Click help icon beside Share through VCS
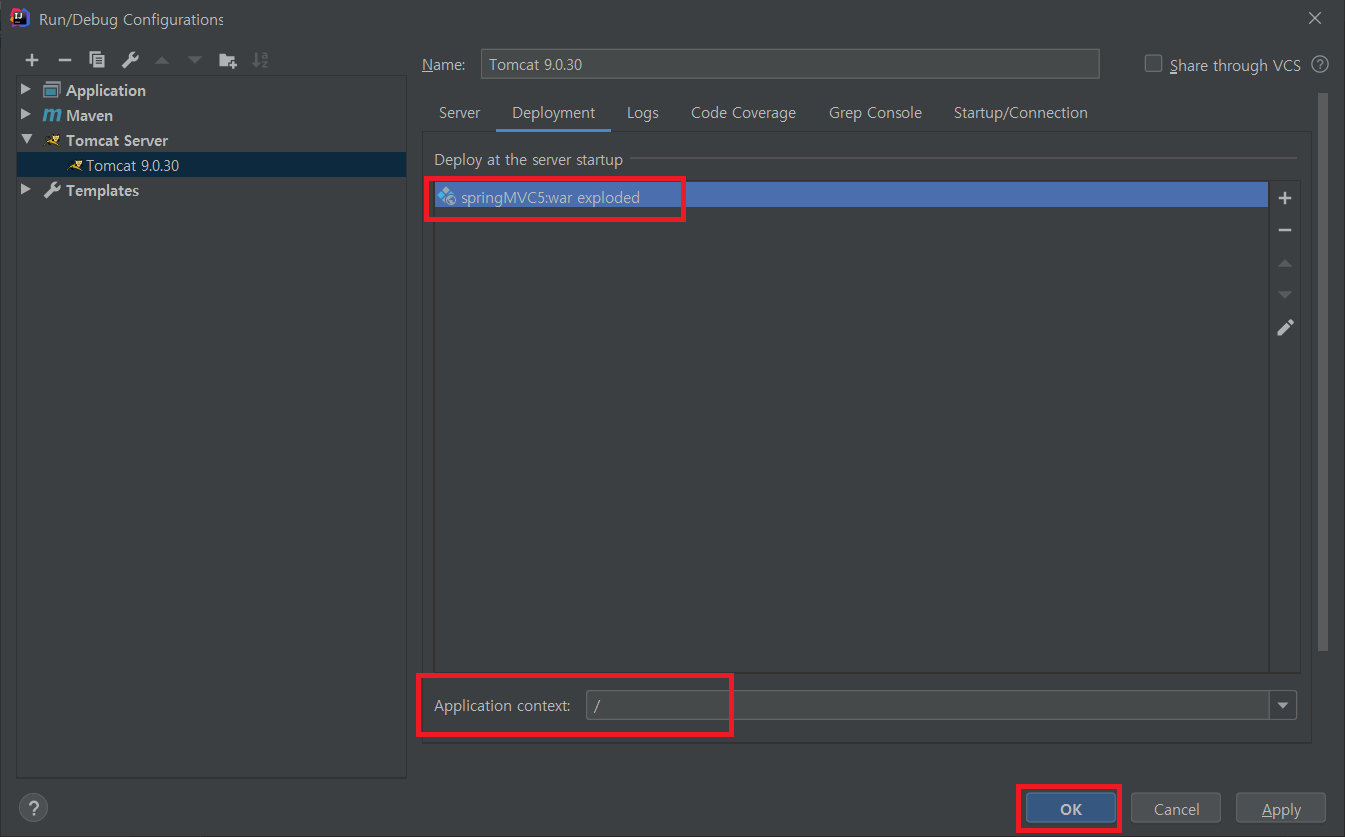This screenshot has width=1345, height=837. (x=1320, y=65)
